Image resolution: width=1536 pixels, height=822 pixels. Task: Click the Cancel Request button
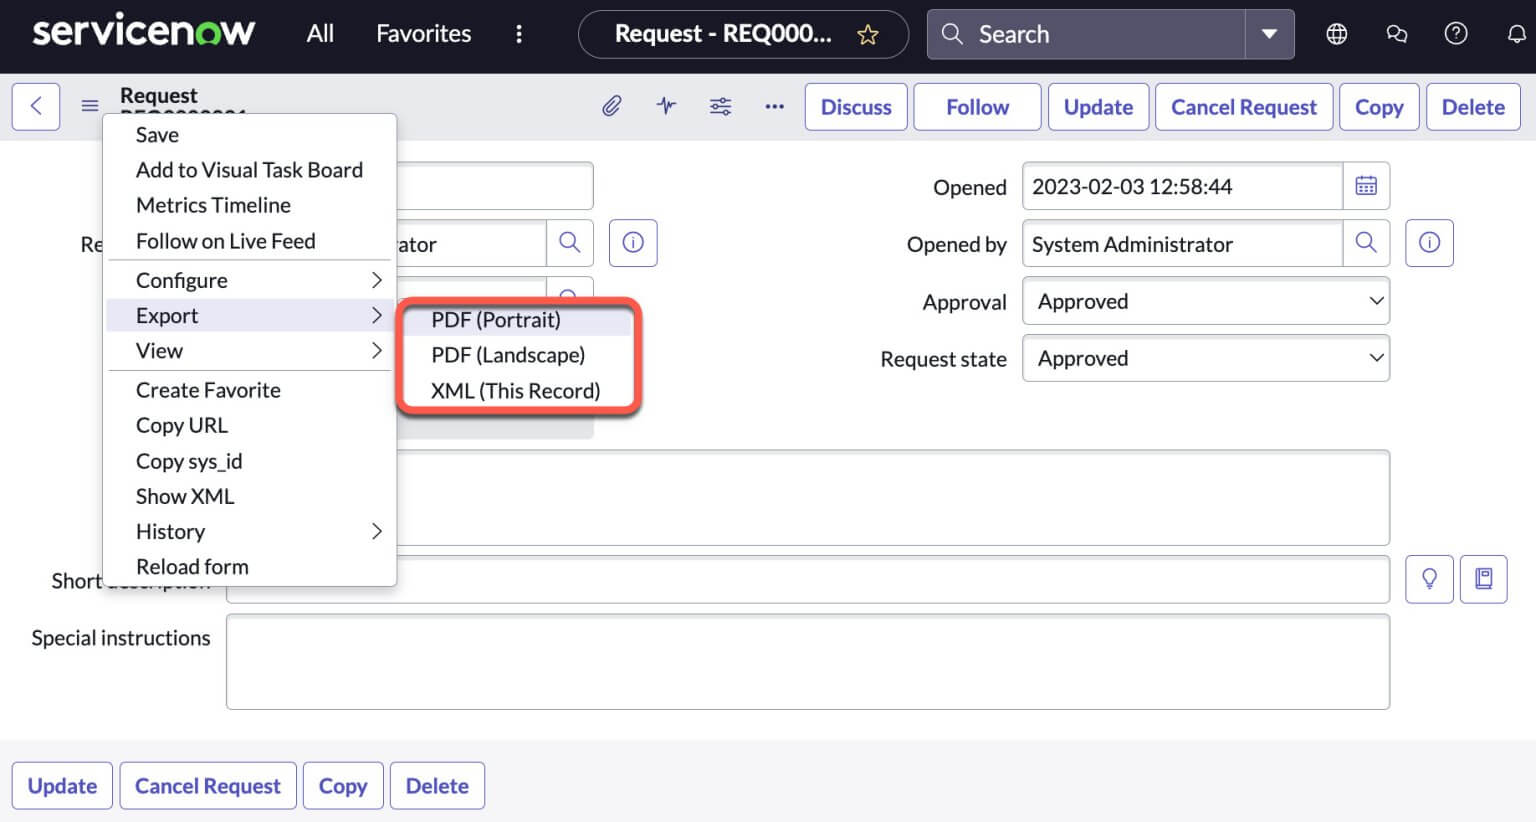[1244, 106]
